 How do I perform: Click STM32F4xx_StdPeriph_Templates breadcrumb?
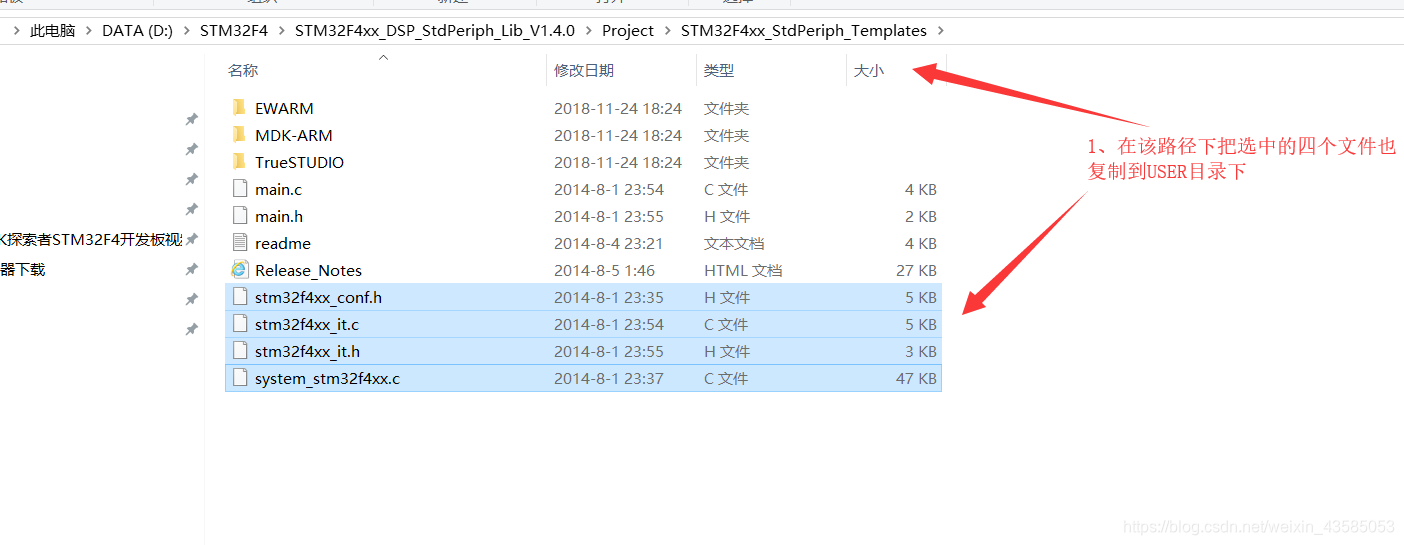pyautogui.click(x=804, y=31)
